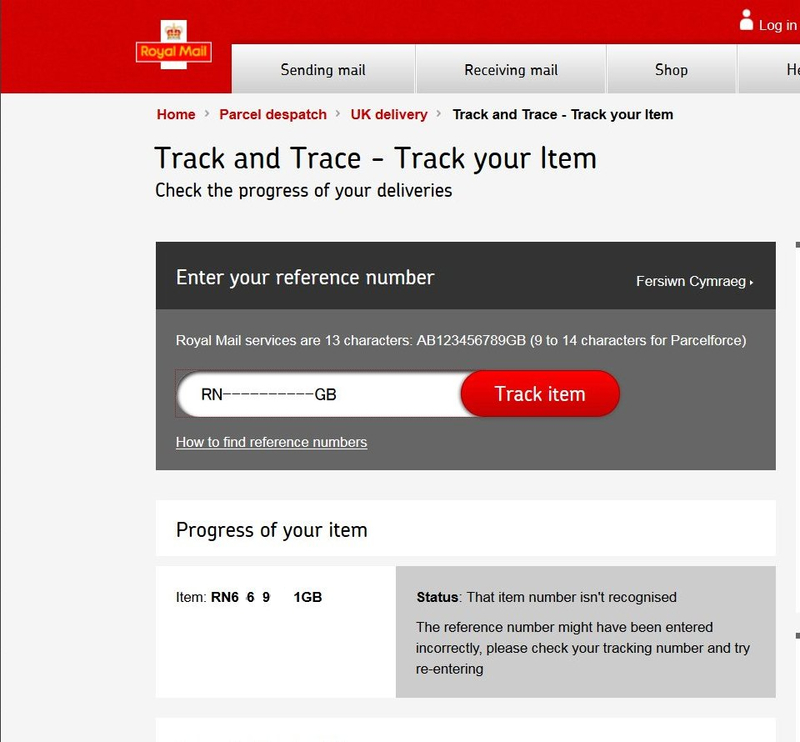Click the Status not recognised message
Viewport: 800px width, 742px height.
(546, 597)
